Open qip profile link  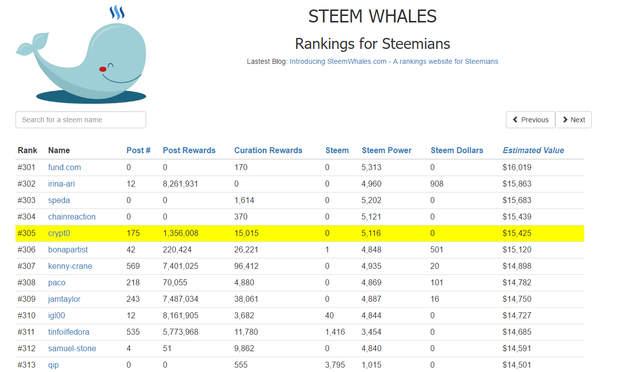[53, 365]
